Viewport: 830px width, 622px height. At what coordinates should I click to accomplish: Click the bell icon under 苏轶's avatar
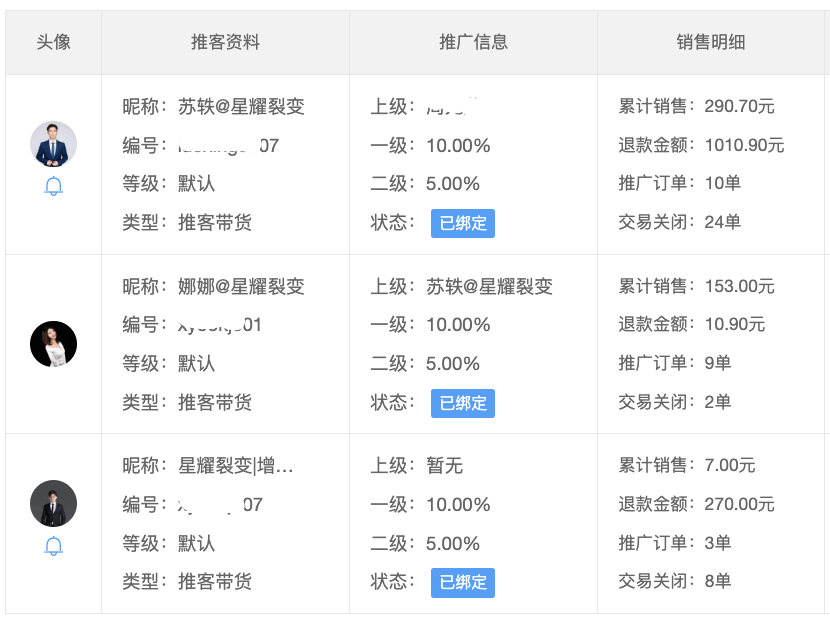point(54,187)
